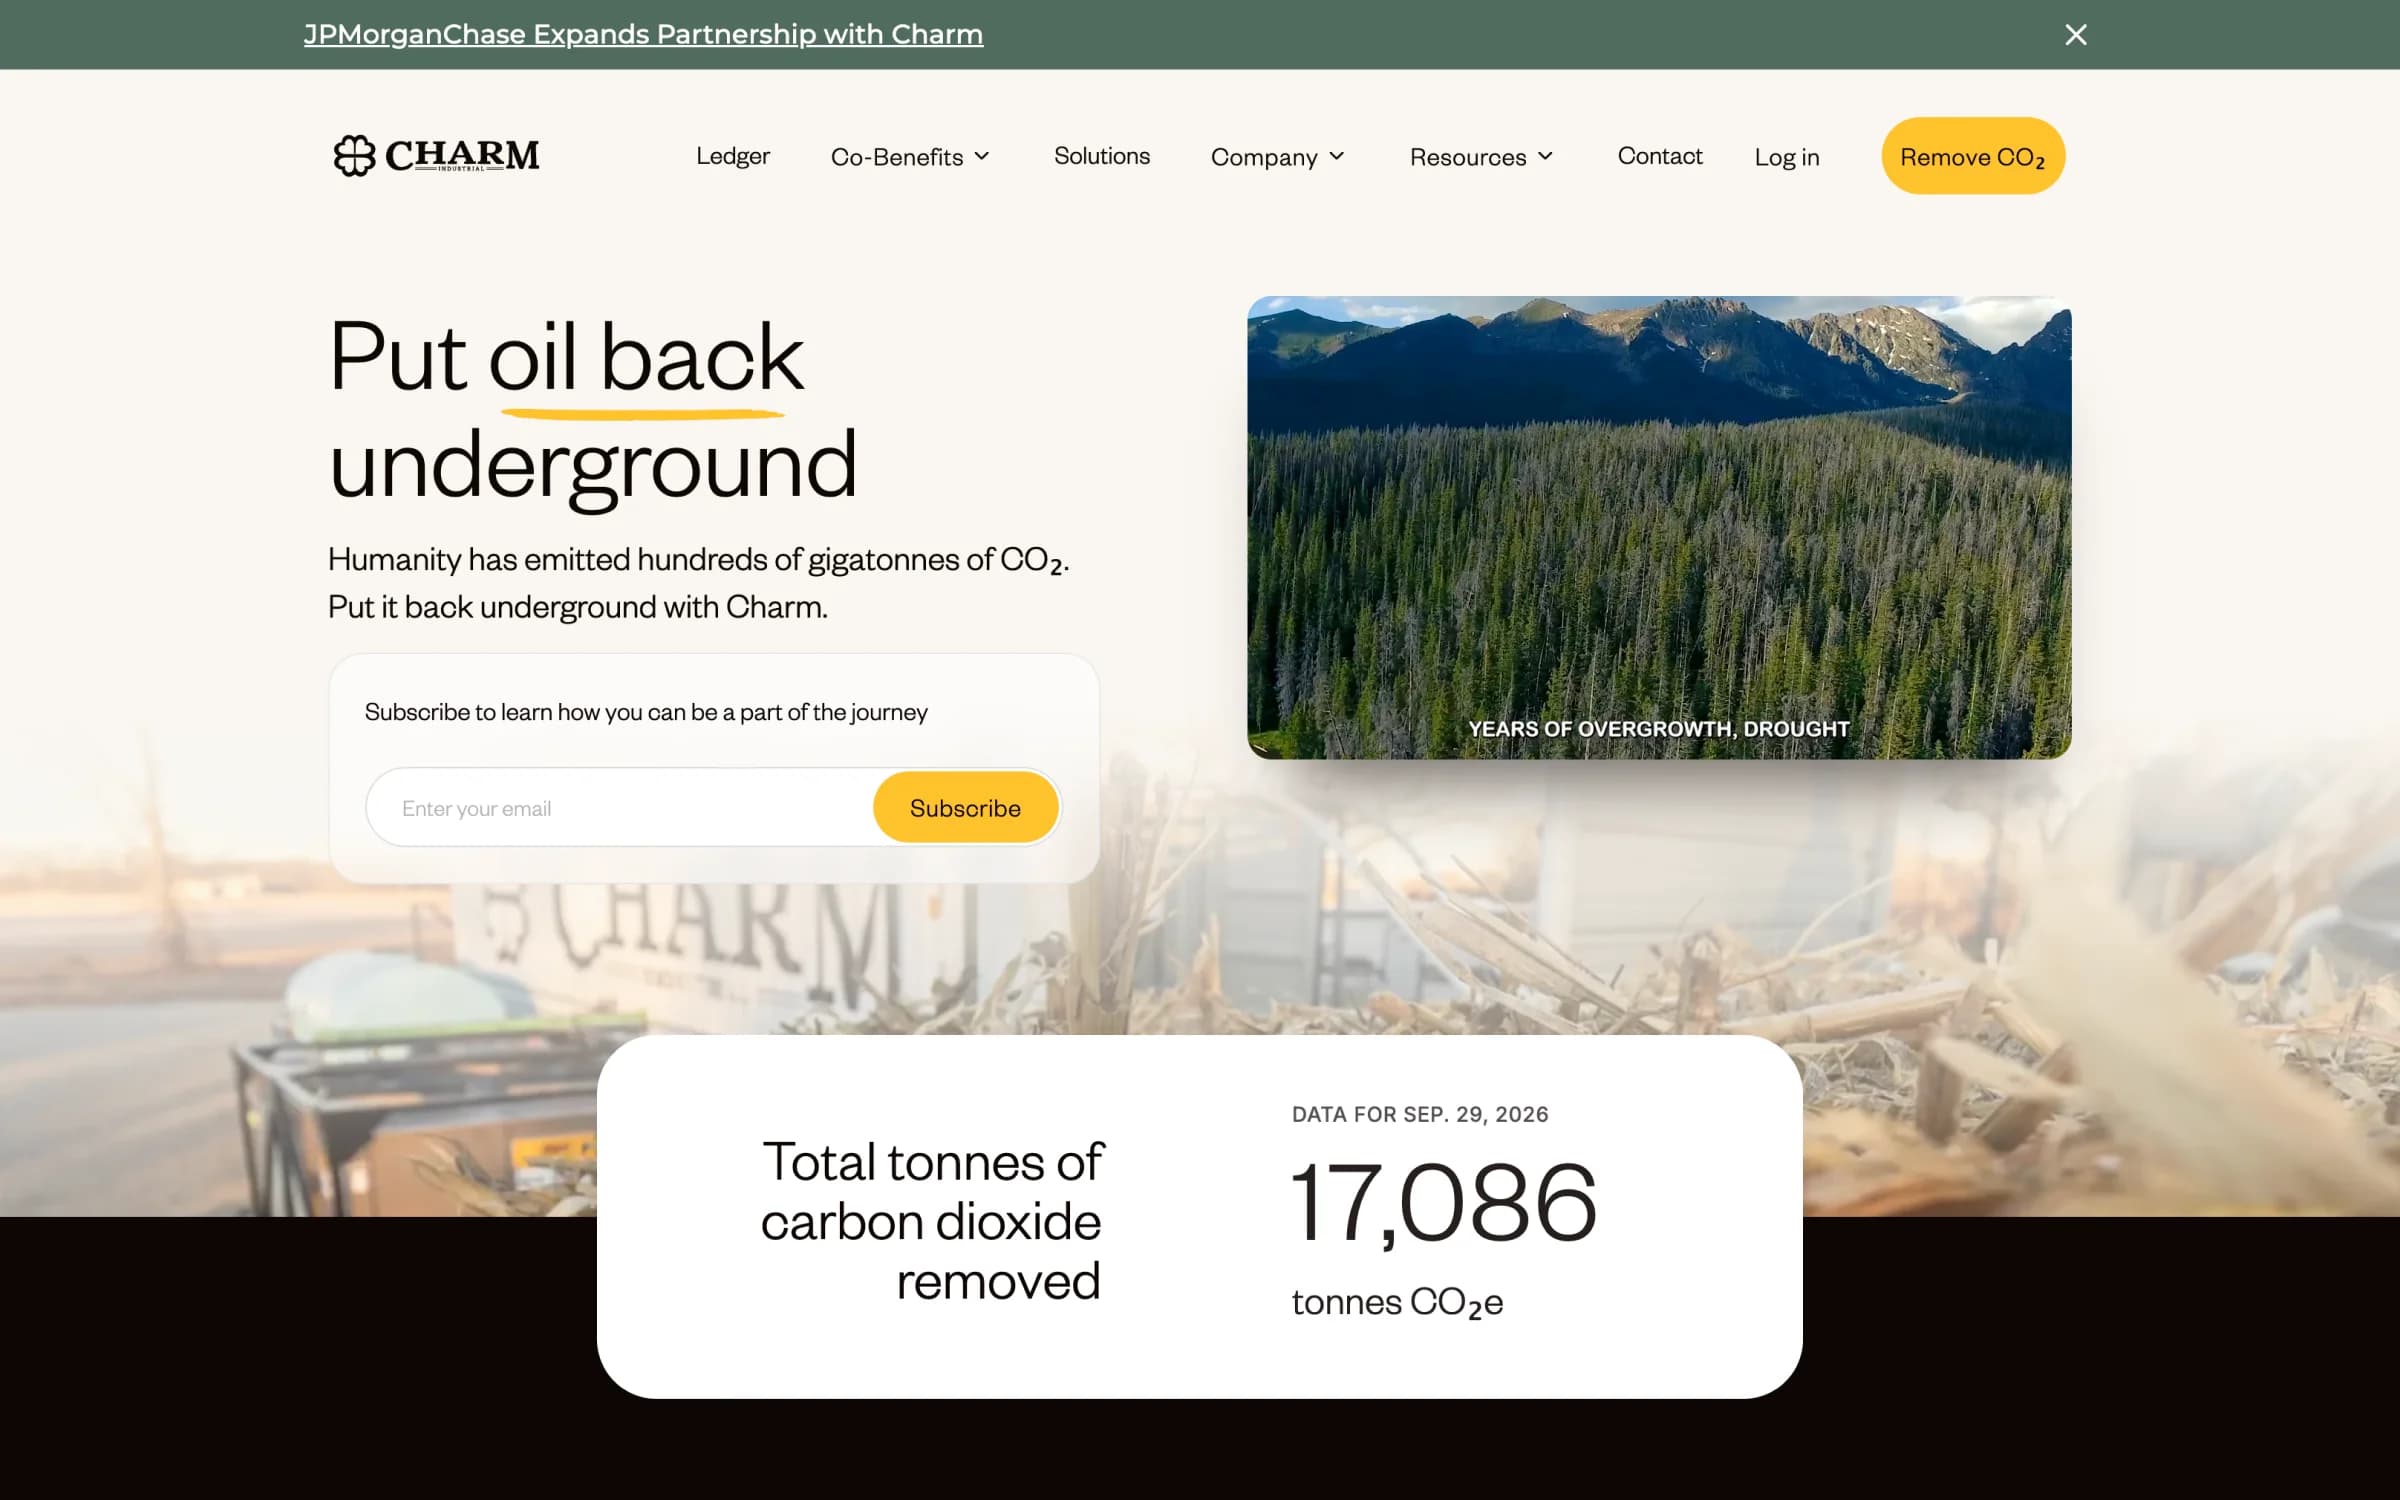Click the Subscribe to learn how prompt text
Image resolution: width=2400 pixels, height=1500 pixels.
pos(646,712)
